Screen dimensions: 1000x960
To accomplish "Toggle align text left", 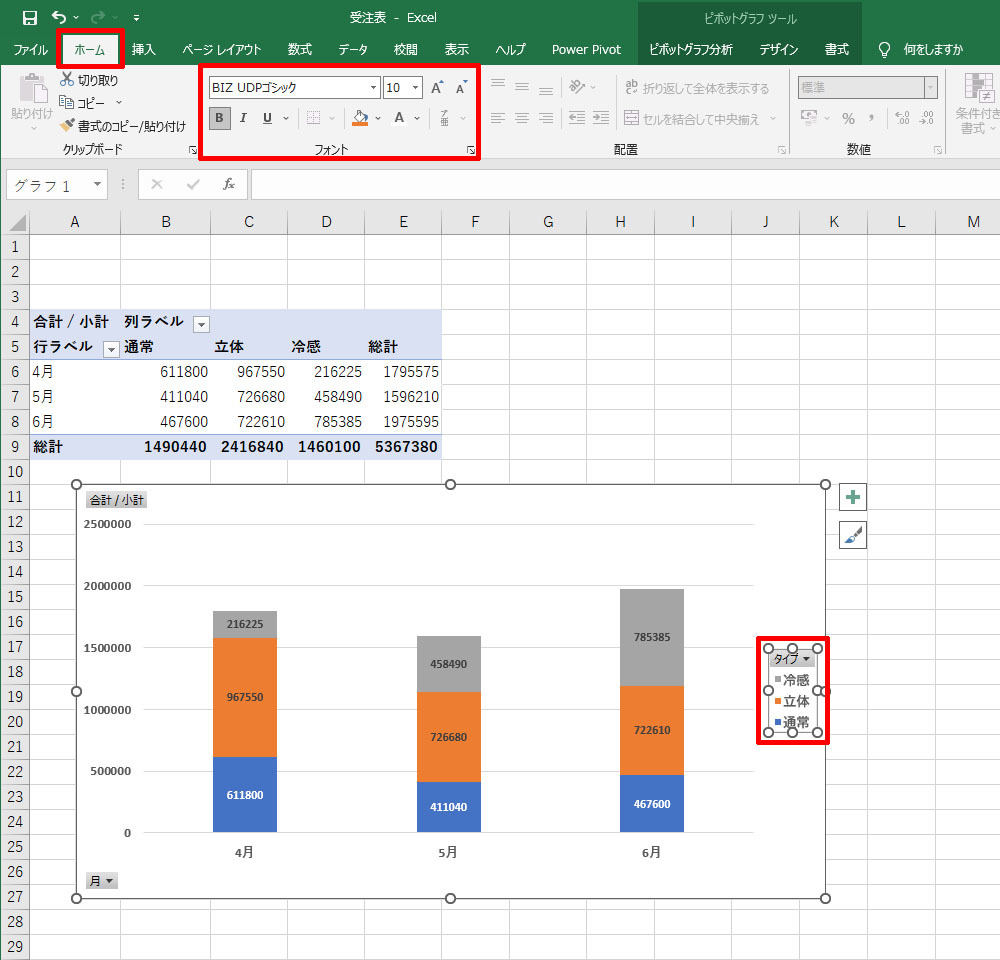I will pyautogui.click(x=498, y=118).
